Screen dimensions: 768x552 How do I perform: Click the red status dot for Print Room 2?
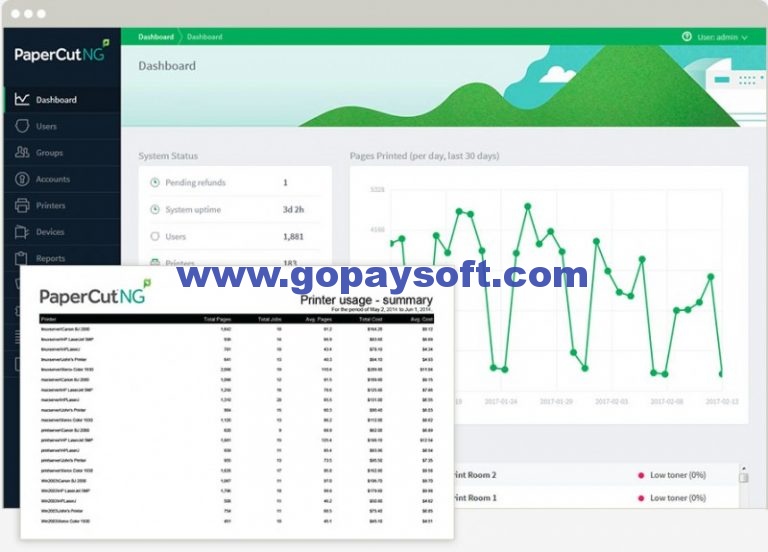coord(641,475)
